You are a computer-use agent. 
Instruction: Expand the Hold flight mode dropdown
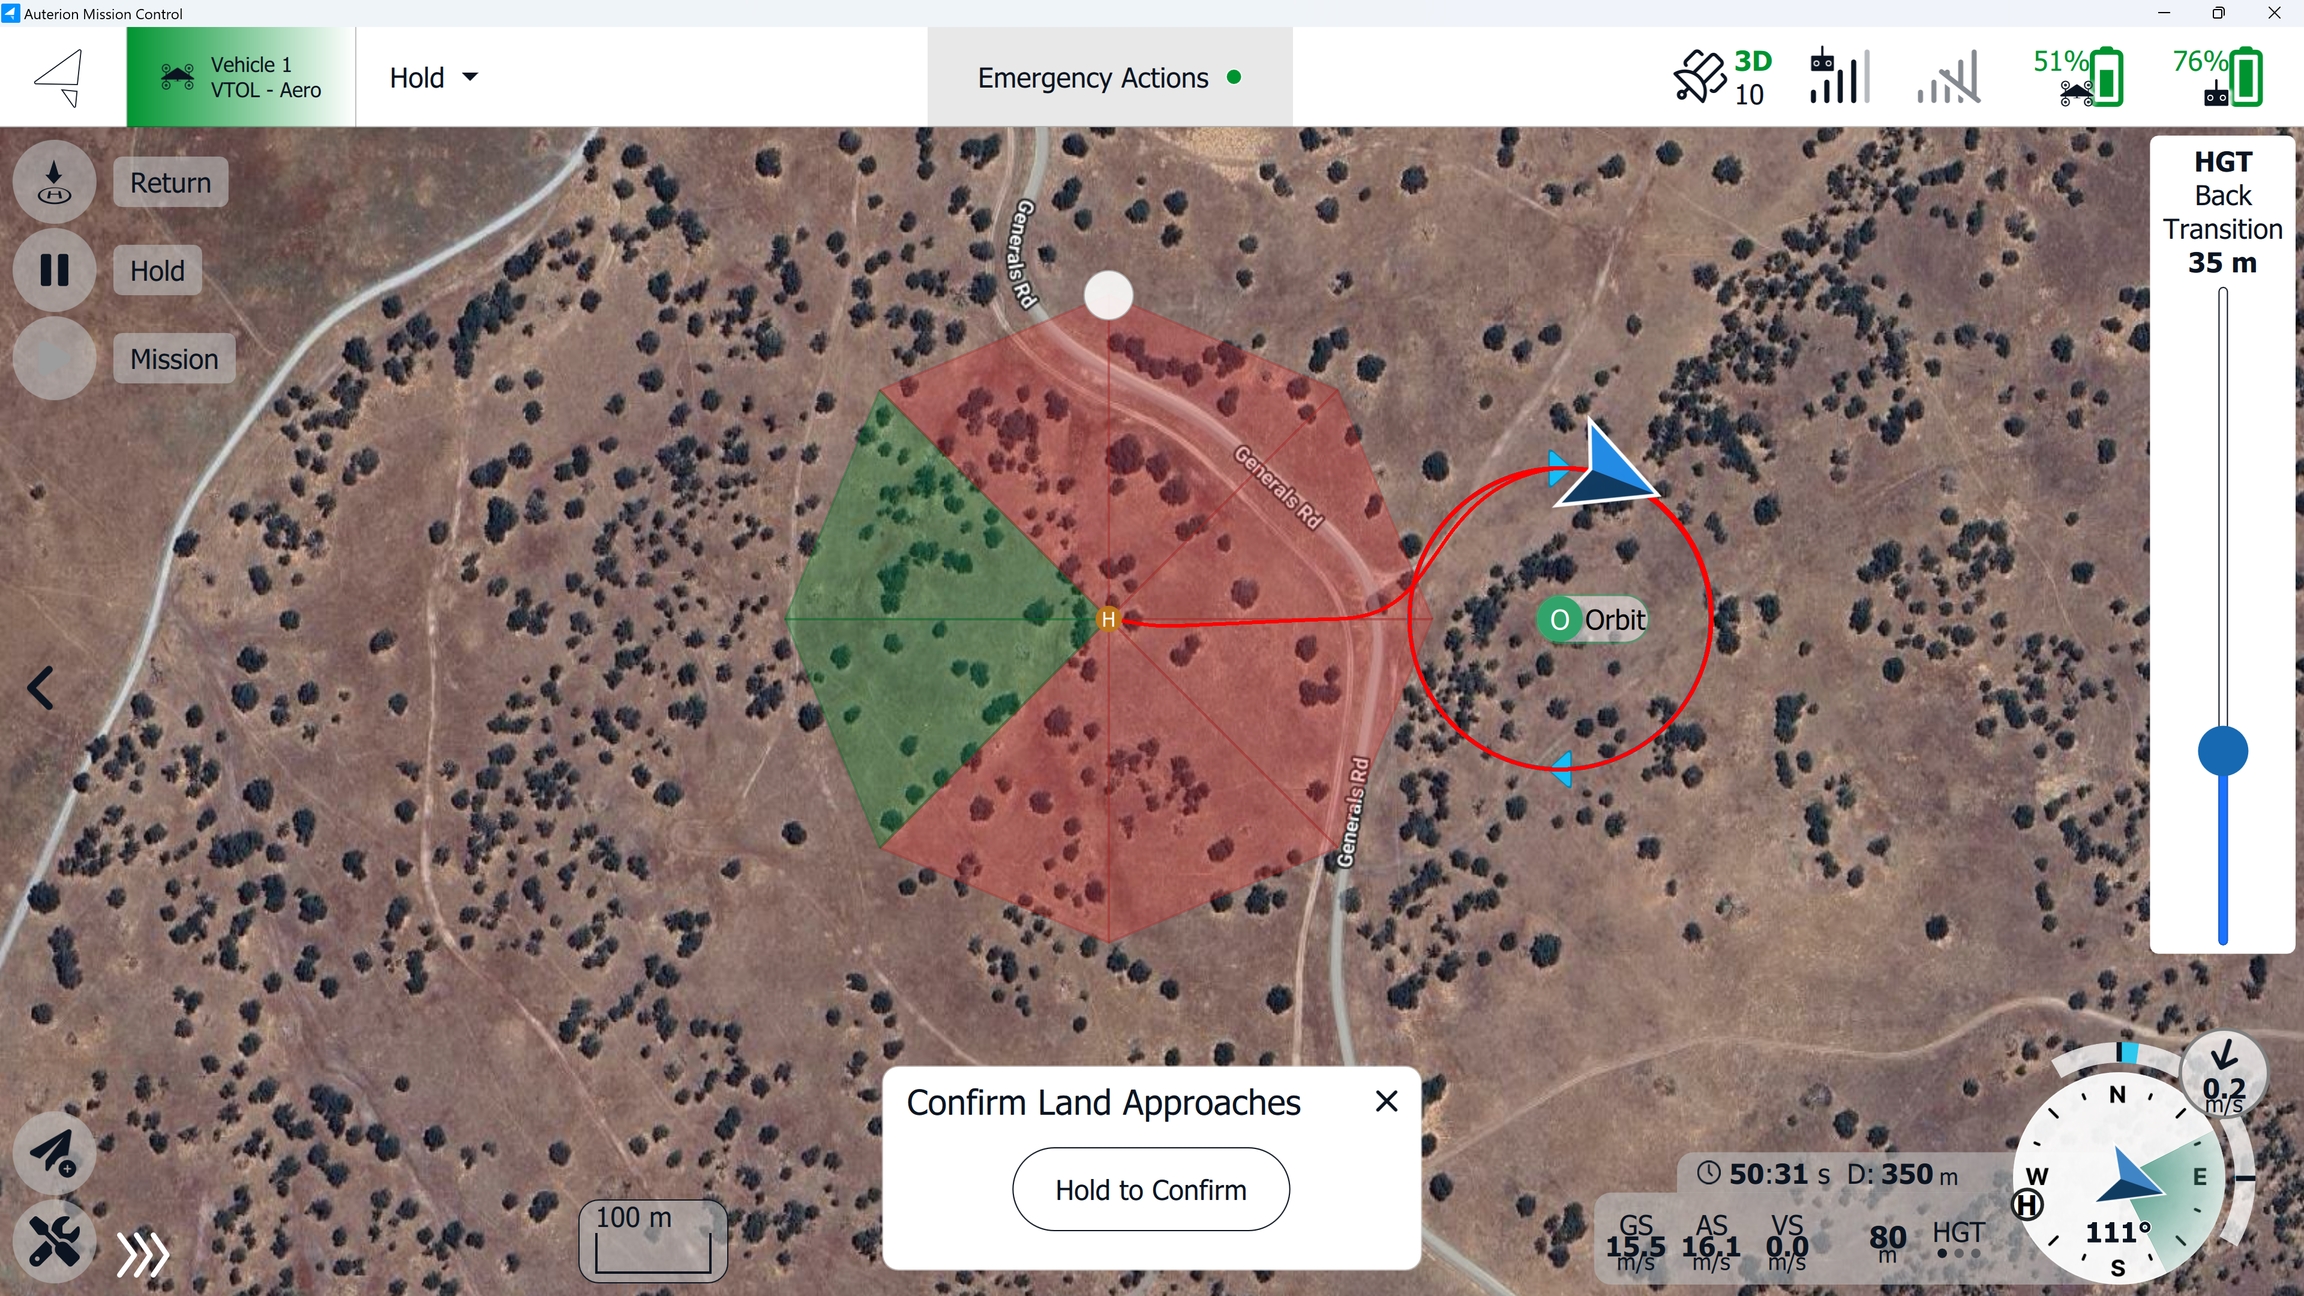tap(434, 77)
